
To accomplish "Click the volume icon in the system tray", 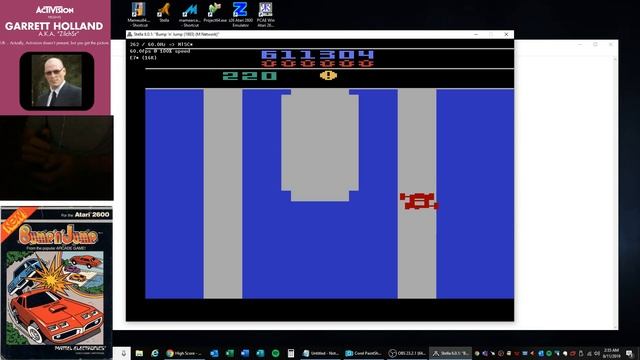I will pyautogui.click(x=596, y=353).
